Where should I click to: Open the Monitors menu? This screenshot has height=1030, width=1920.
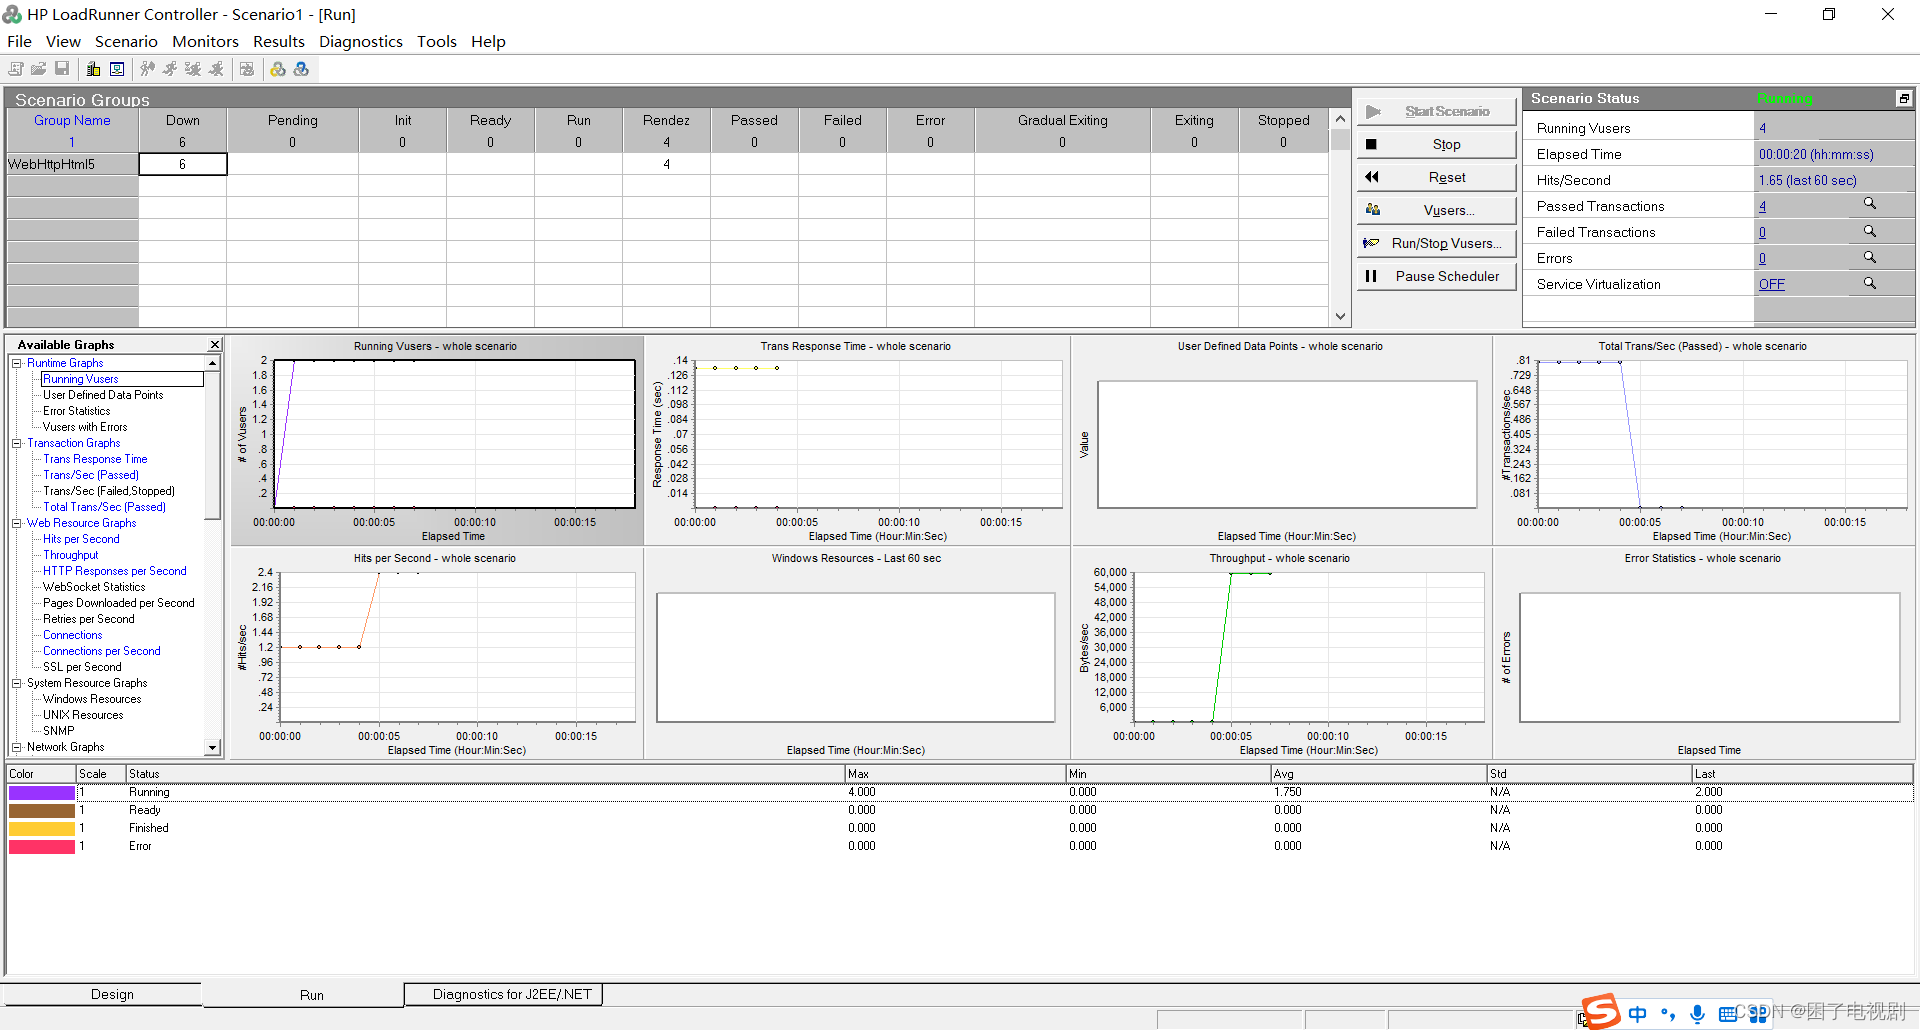pyautogui.click(x=205, y=41)
